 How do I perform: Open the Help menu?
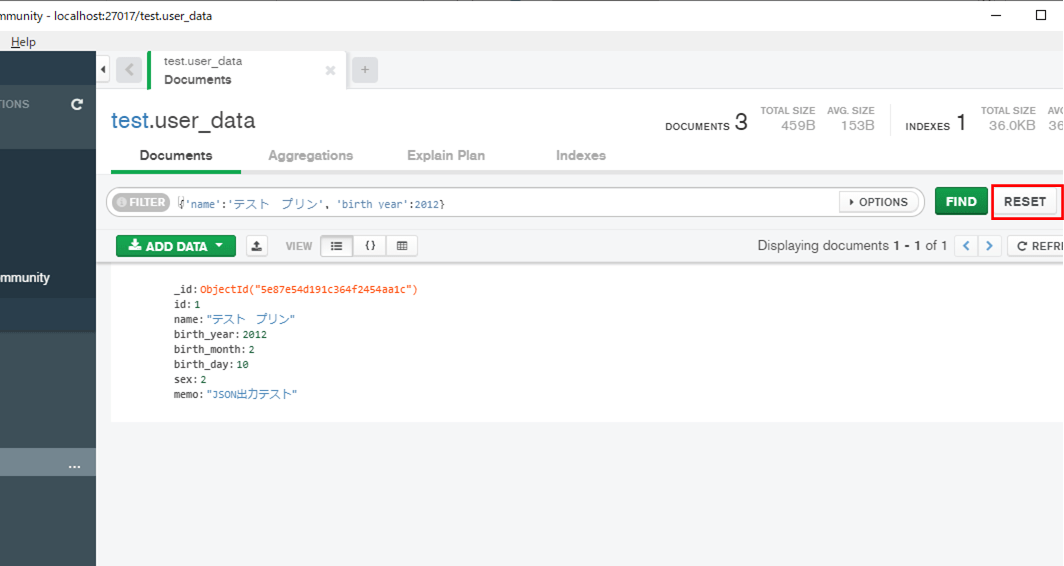(x=23, y=42)
